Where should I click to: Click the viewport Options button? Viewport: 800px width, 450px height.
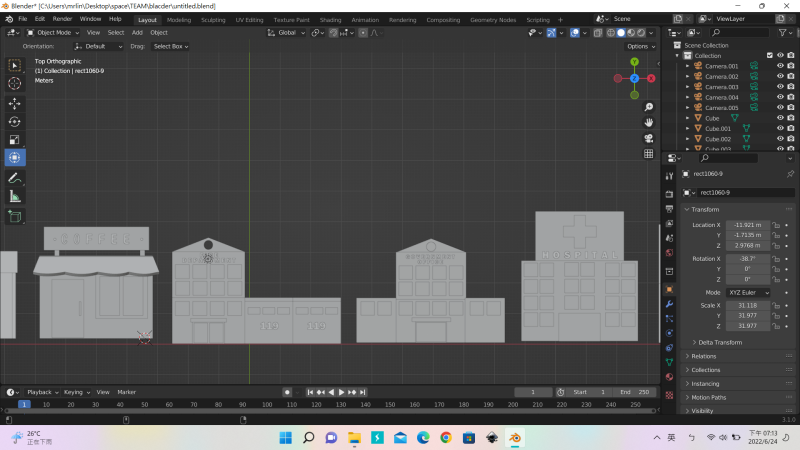(x=639, y=46)
